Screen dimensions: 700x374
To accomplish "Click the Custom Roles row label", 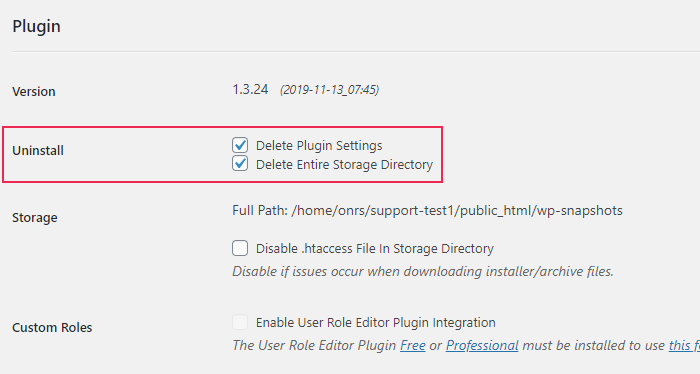I will coord(52,328).
